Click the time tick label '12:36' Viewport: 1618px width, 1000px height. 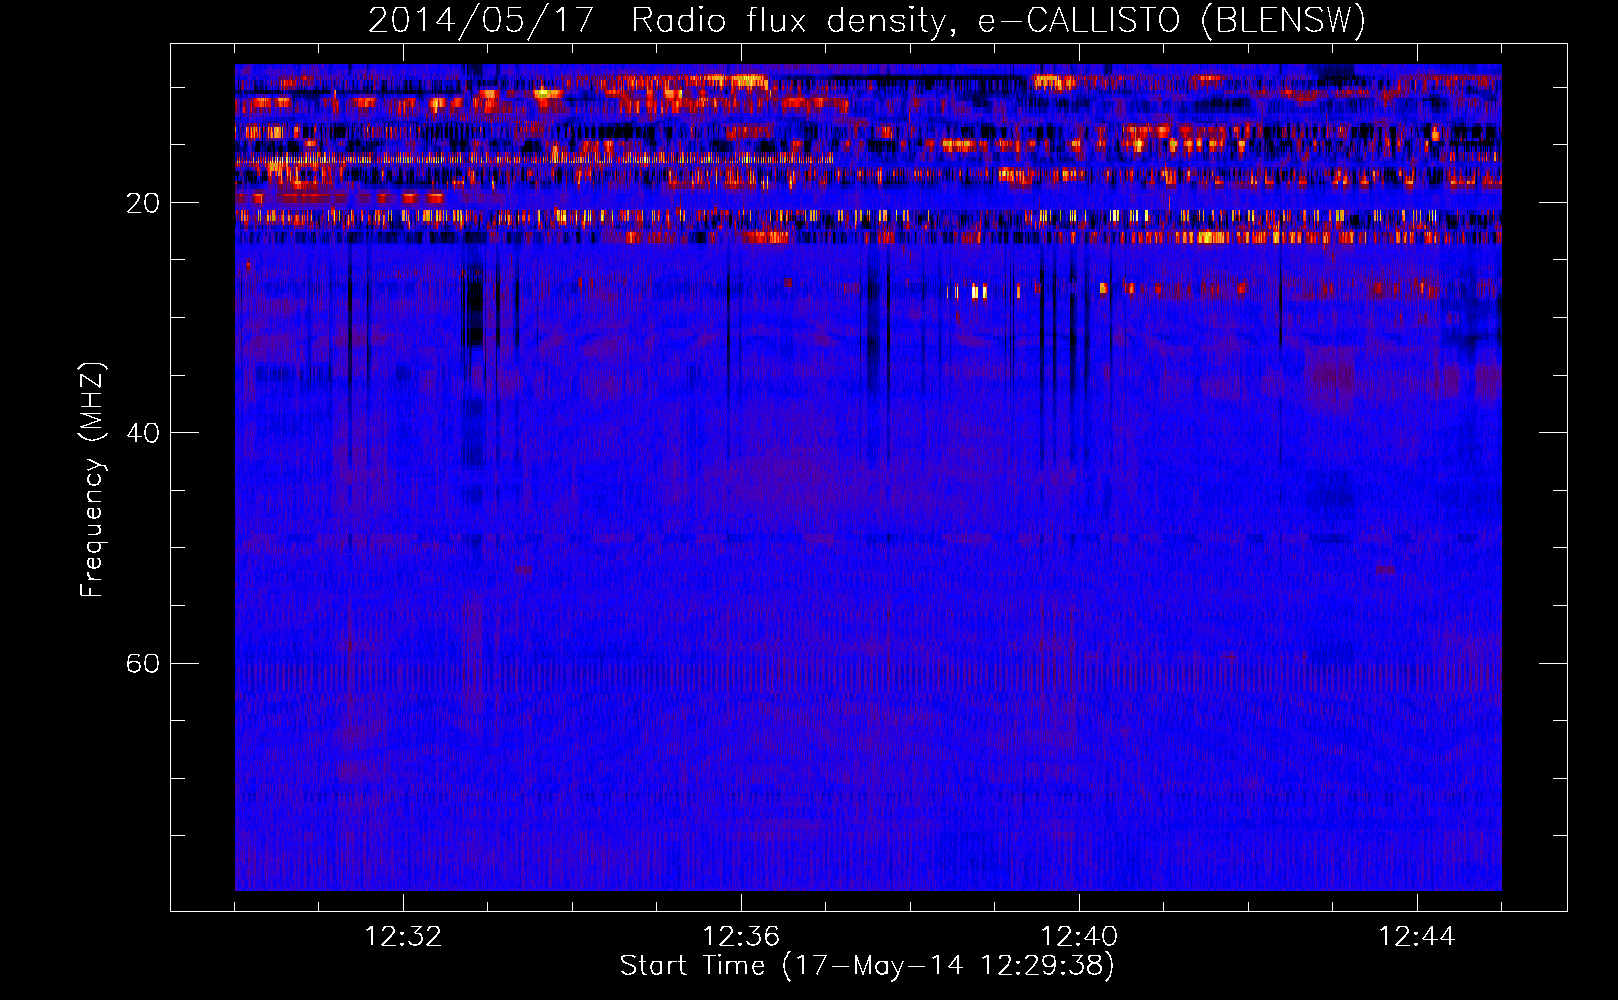point(741,937)
